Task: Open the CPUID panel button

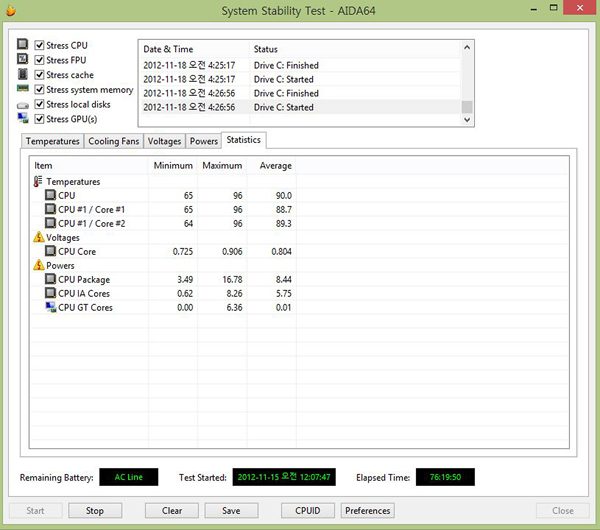Action: (308, 510)
